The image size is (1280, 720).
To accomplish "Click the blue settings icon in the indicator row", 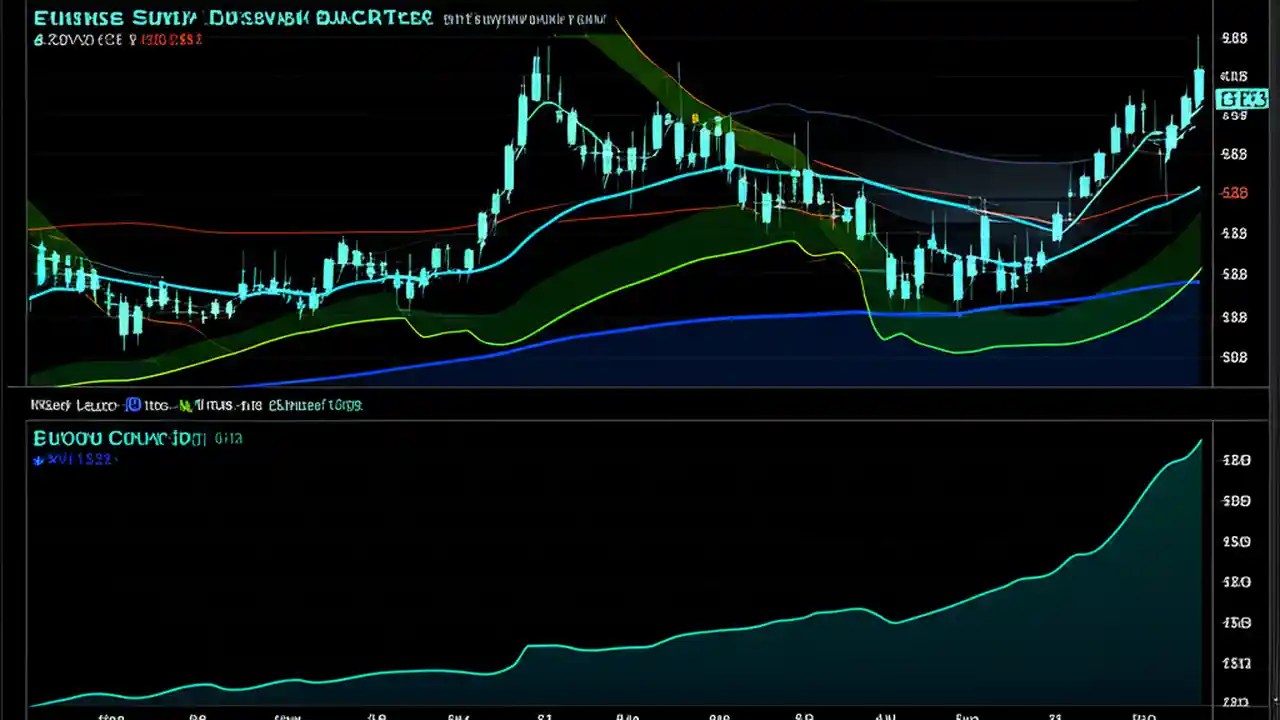I will [x=132, y=404].
